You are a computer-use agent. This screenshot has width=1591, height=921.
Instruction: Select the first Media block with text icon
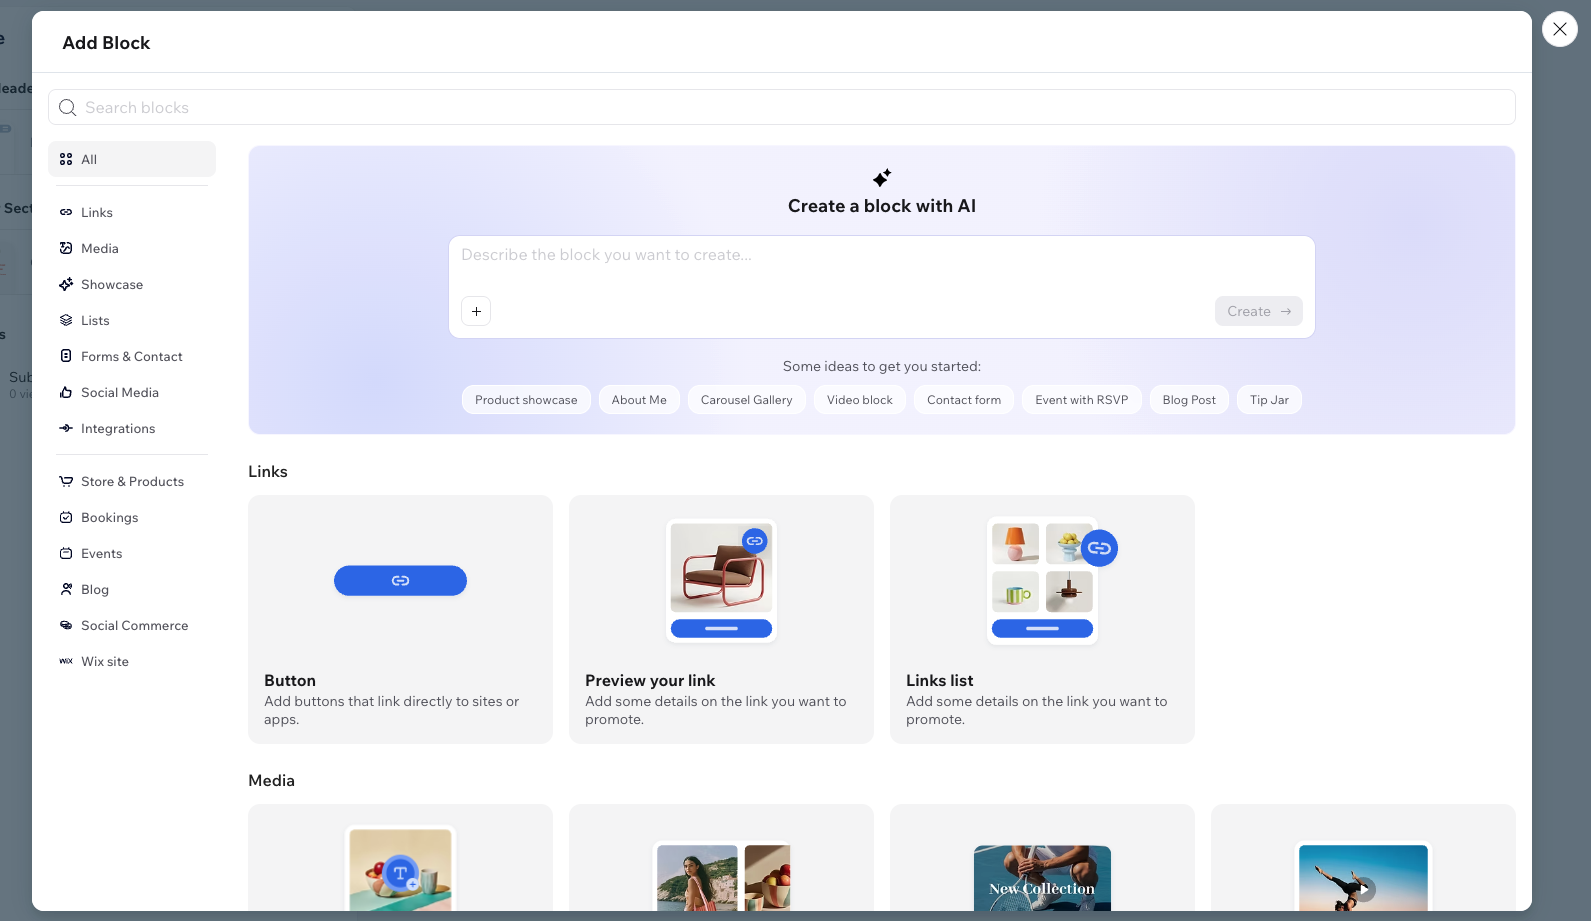coord(400,858)
